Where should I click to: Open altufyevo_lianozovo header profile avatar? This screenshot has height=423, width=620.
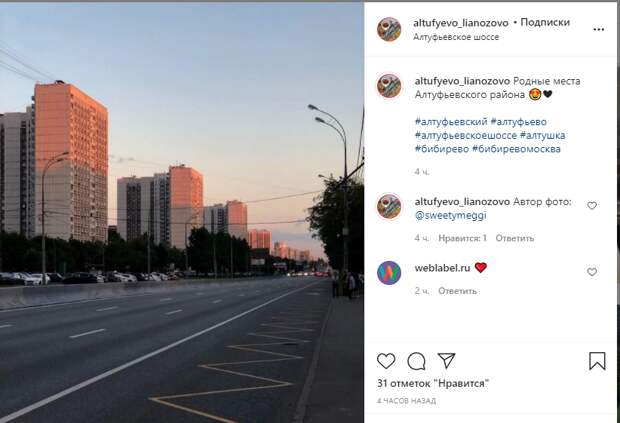[x=389, y=29]
